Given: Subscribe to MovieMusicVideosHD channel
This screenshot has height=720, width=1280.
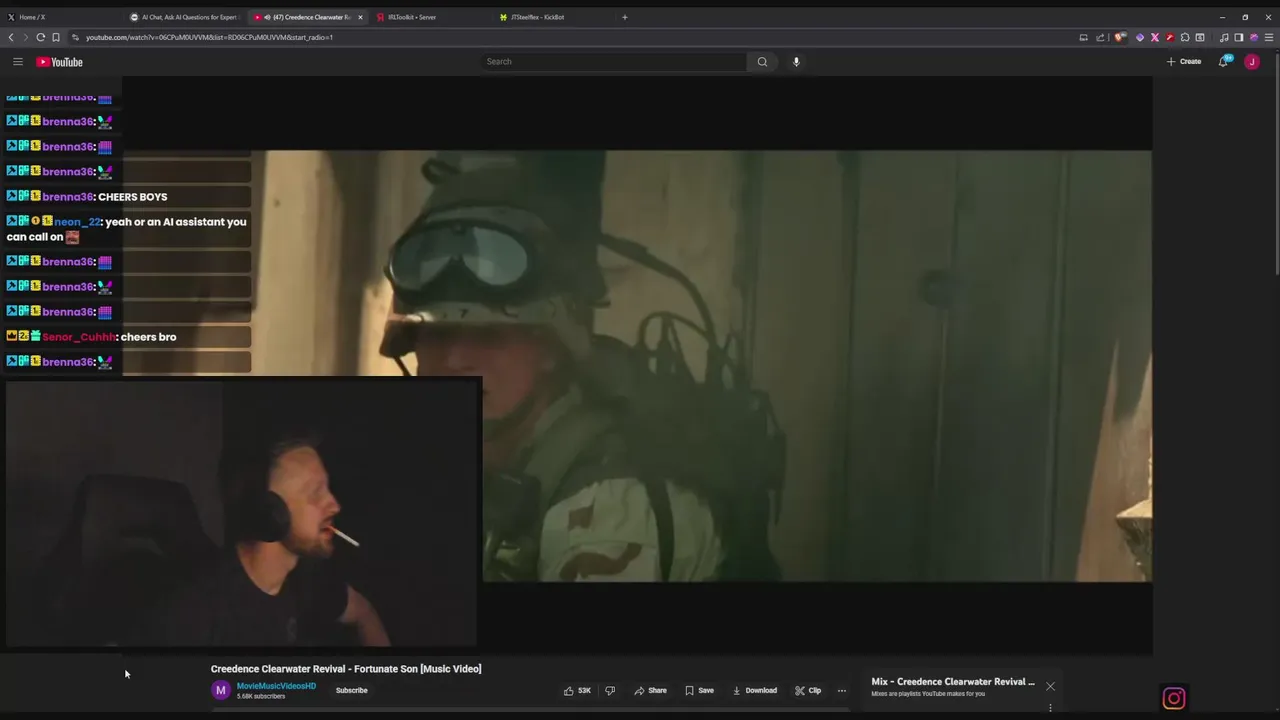Looking at the screenshot, I should tap(351, 690).
